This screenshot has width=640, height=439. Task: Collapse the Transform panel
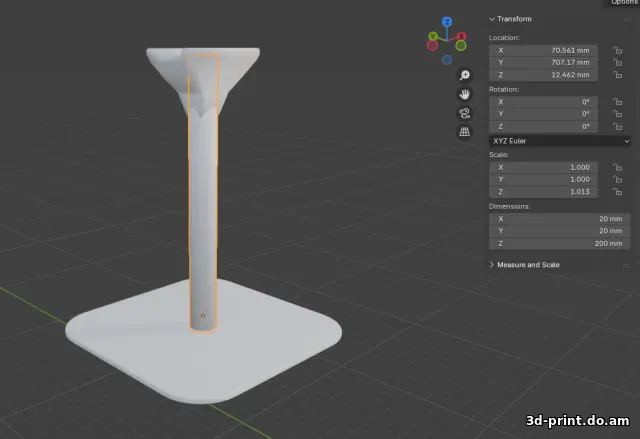click(492, 19)
